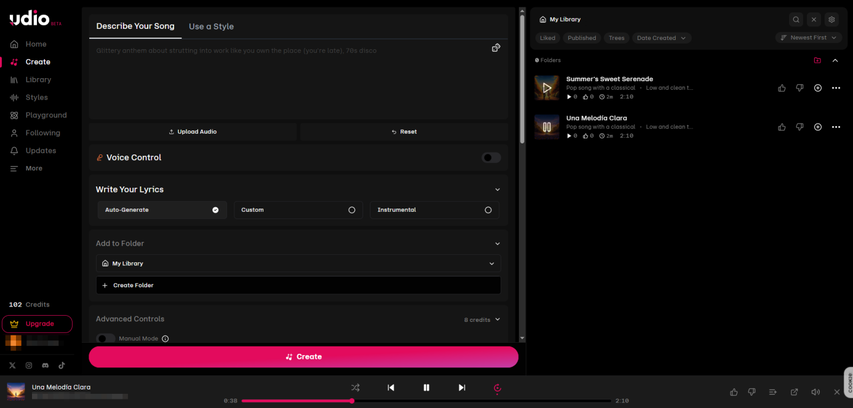This screenshot has height=408, width=853.
Task: Open the queue icon in player bar
Action: coord(772,392)
